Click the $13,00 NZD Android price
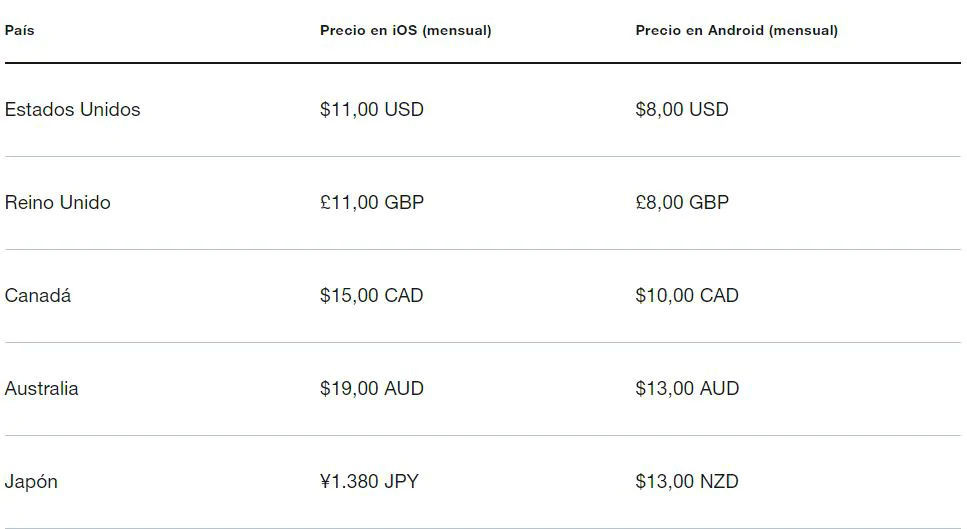 coord(686,481)
